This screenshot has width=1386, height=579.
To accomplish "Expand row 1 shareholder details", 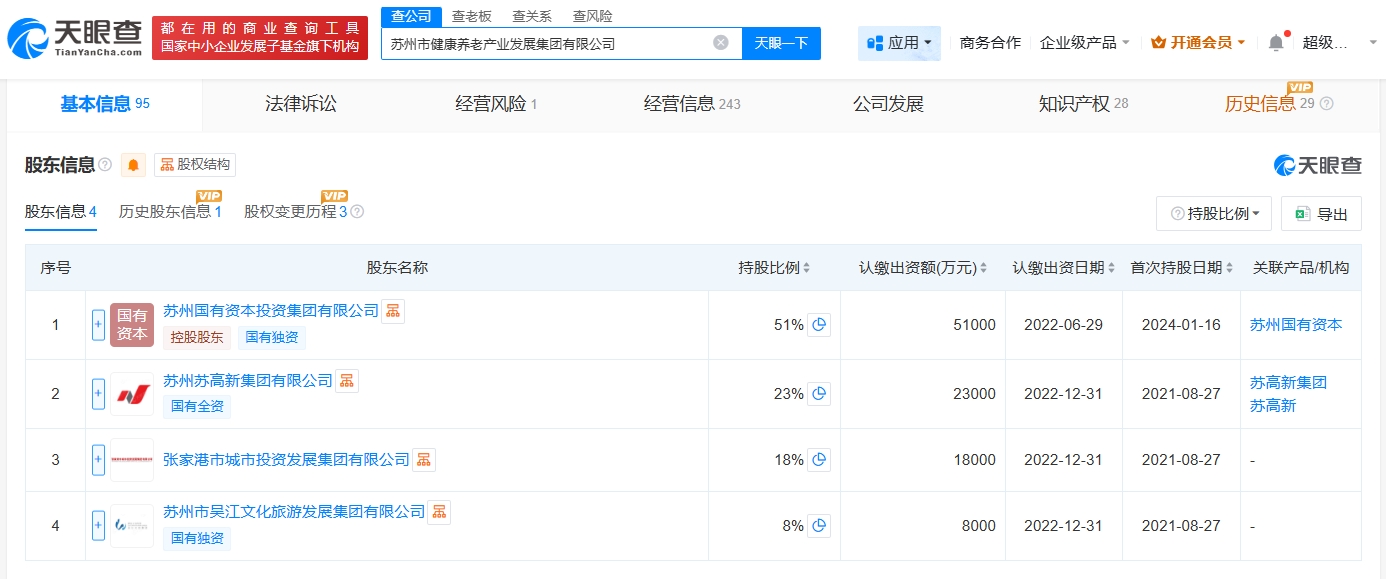I will pyautogui.click(x=98, y=325).
